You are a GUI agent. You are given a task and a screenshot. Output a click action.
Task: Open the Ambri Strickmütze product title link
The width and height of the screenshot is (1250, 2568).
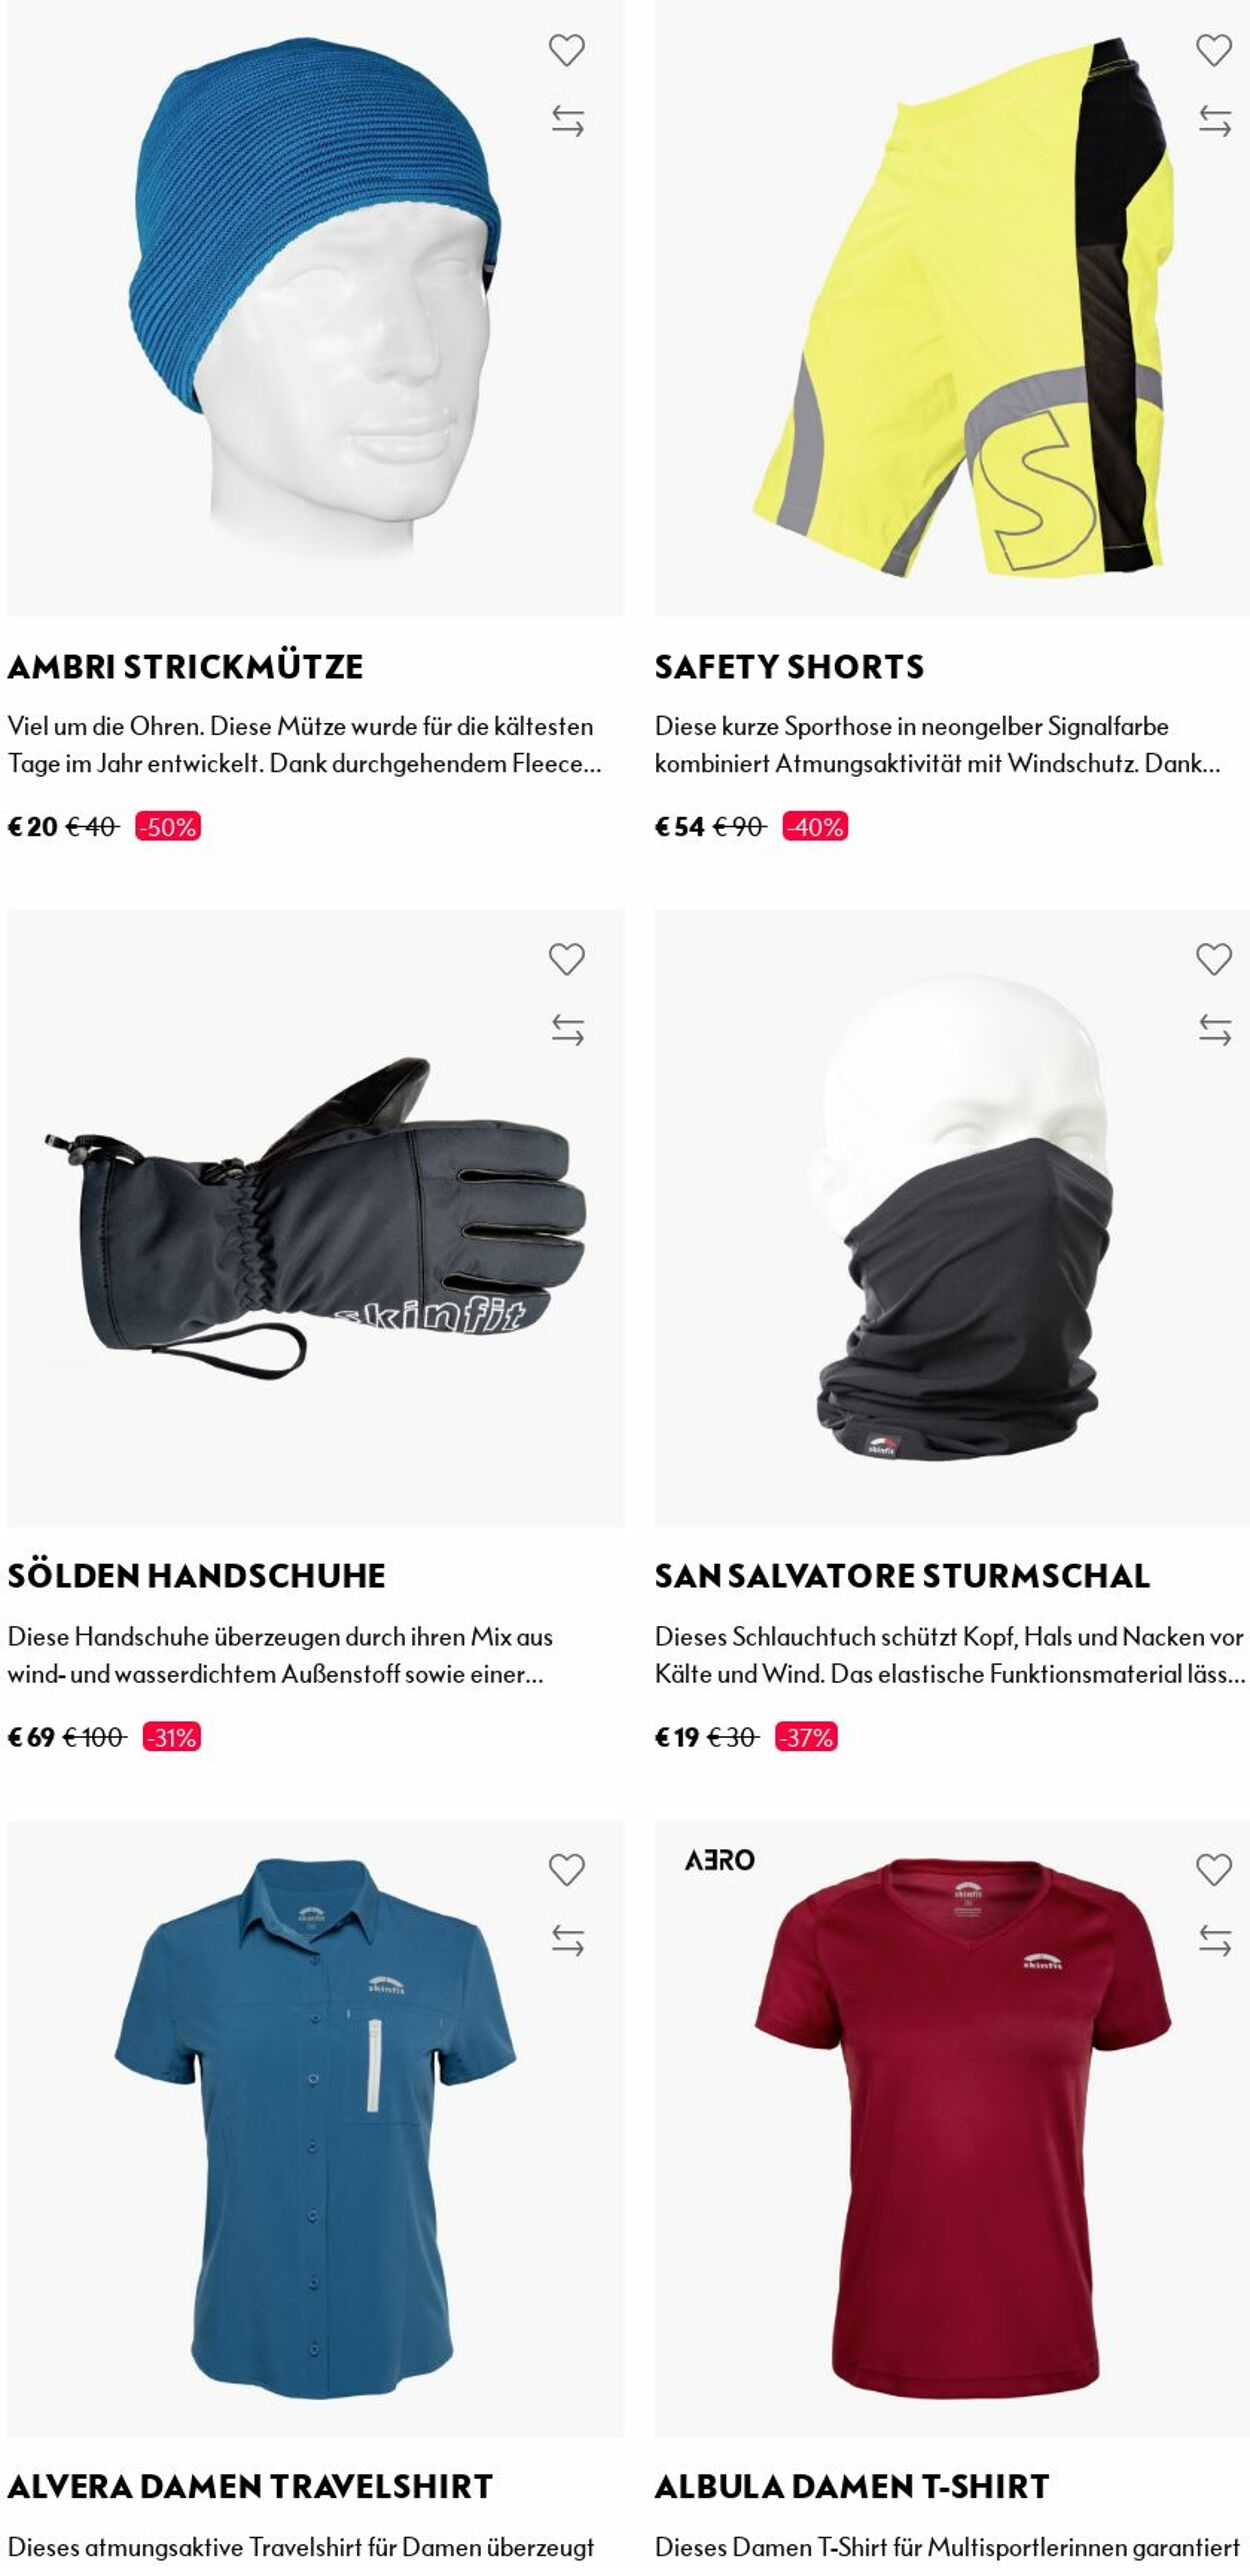(185, 666)
